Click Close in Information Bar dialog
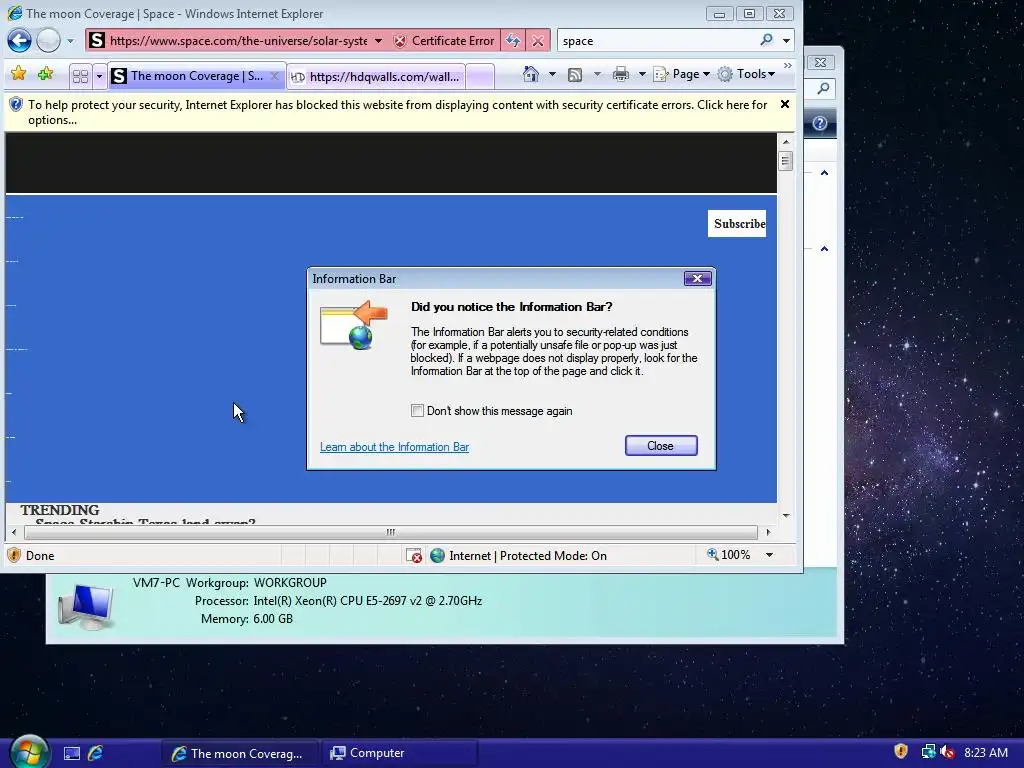1024x768 pixels. point(661,445)
